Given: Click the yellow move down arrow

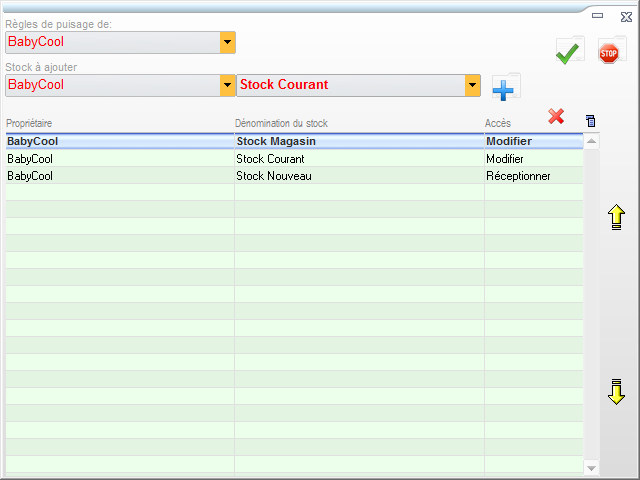Looking at the screenshot, I should [x=616, y=392].
